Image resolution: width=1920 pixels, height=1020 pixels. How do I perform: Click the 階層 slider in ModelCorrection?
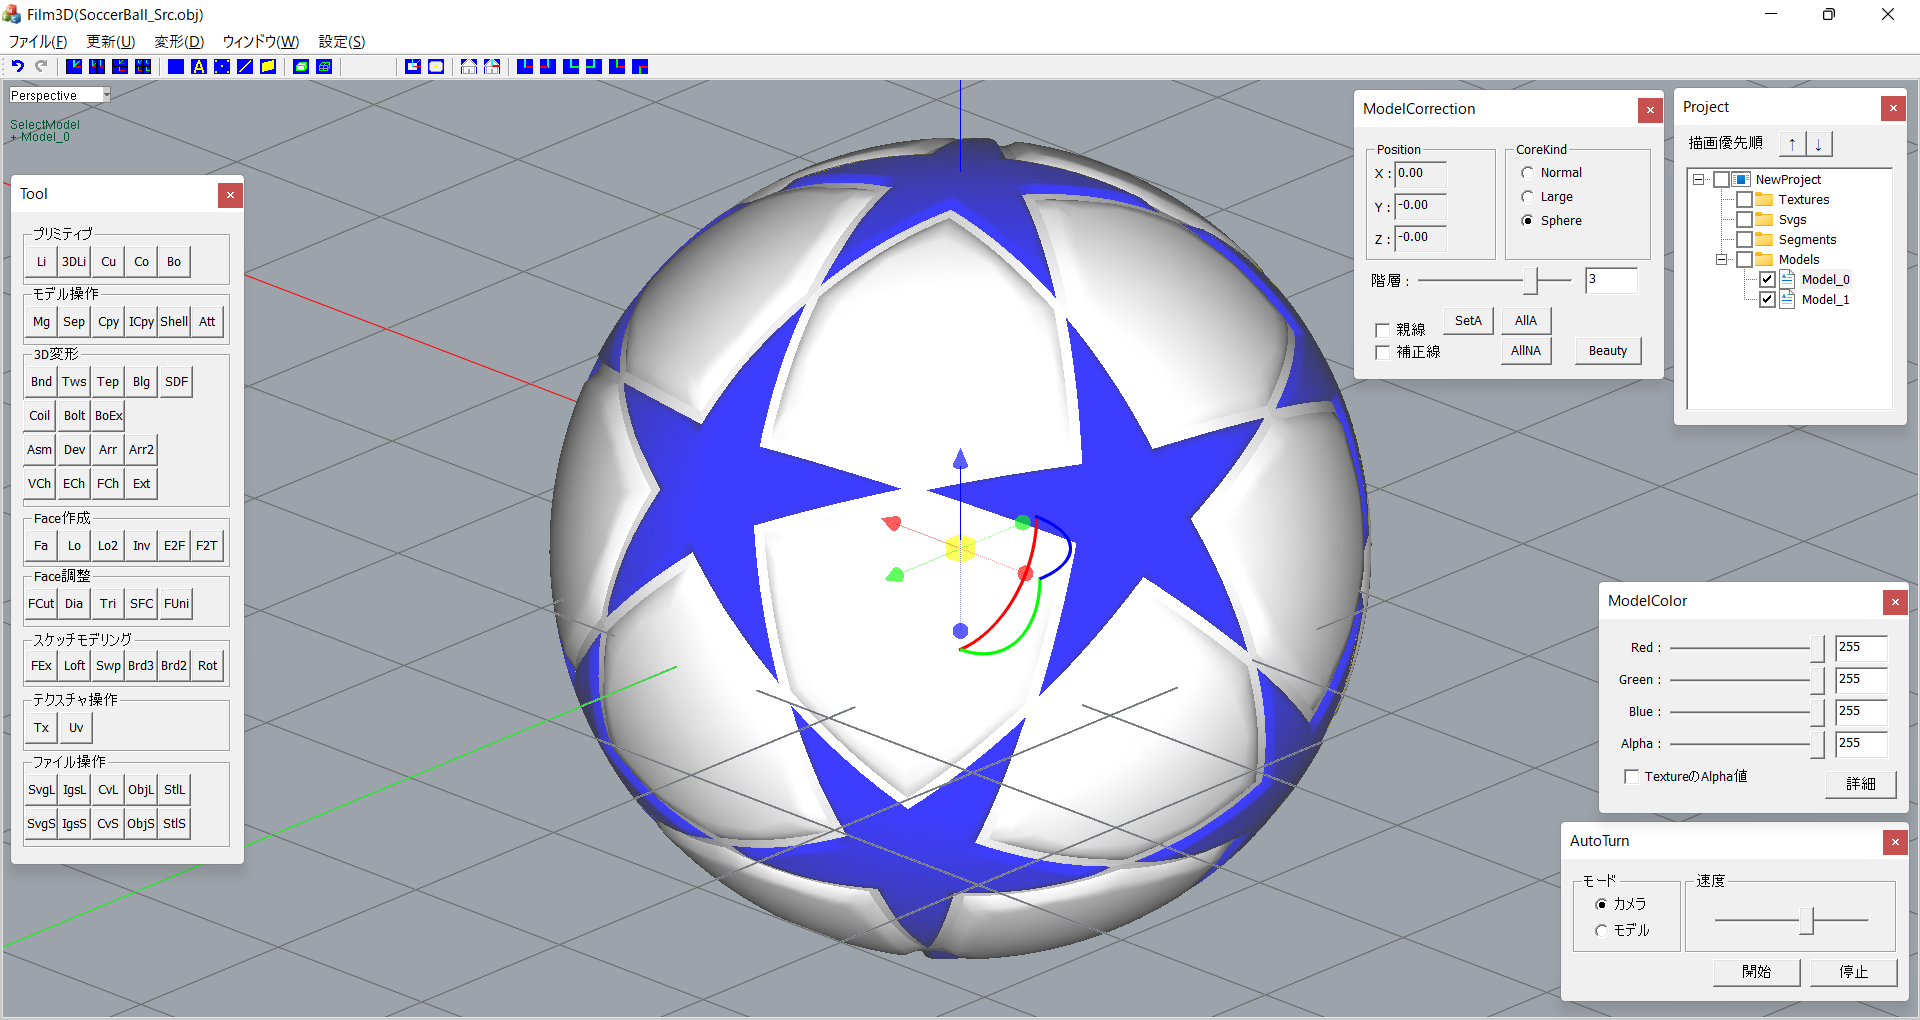pyautogui.click(x=1494, y=281)
